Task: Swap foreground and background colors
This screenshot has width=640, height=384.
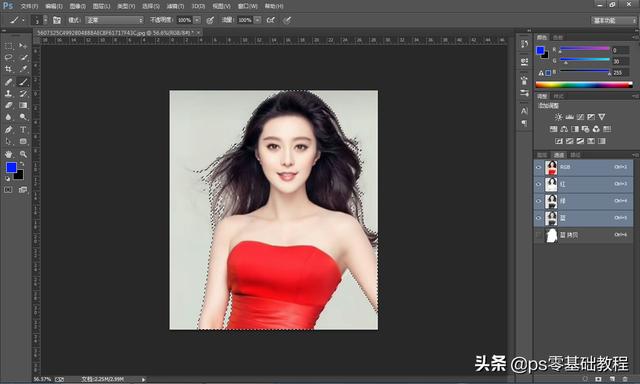Action: pyautogui.click(x=22, y=164)
